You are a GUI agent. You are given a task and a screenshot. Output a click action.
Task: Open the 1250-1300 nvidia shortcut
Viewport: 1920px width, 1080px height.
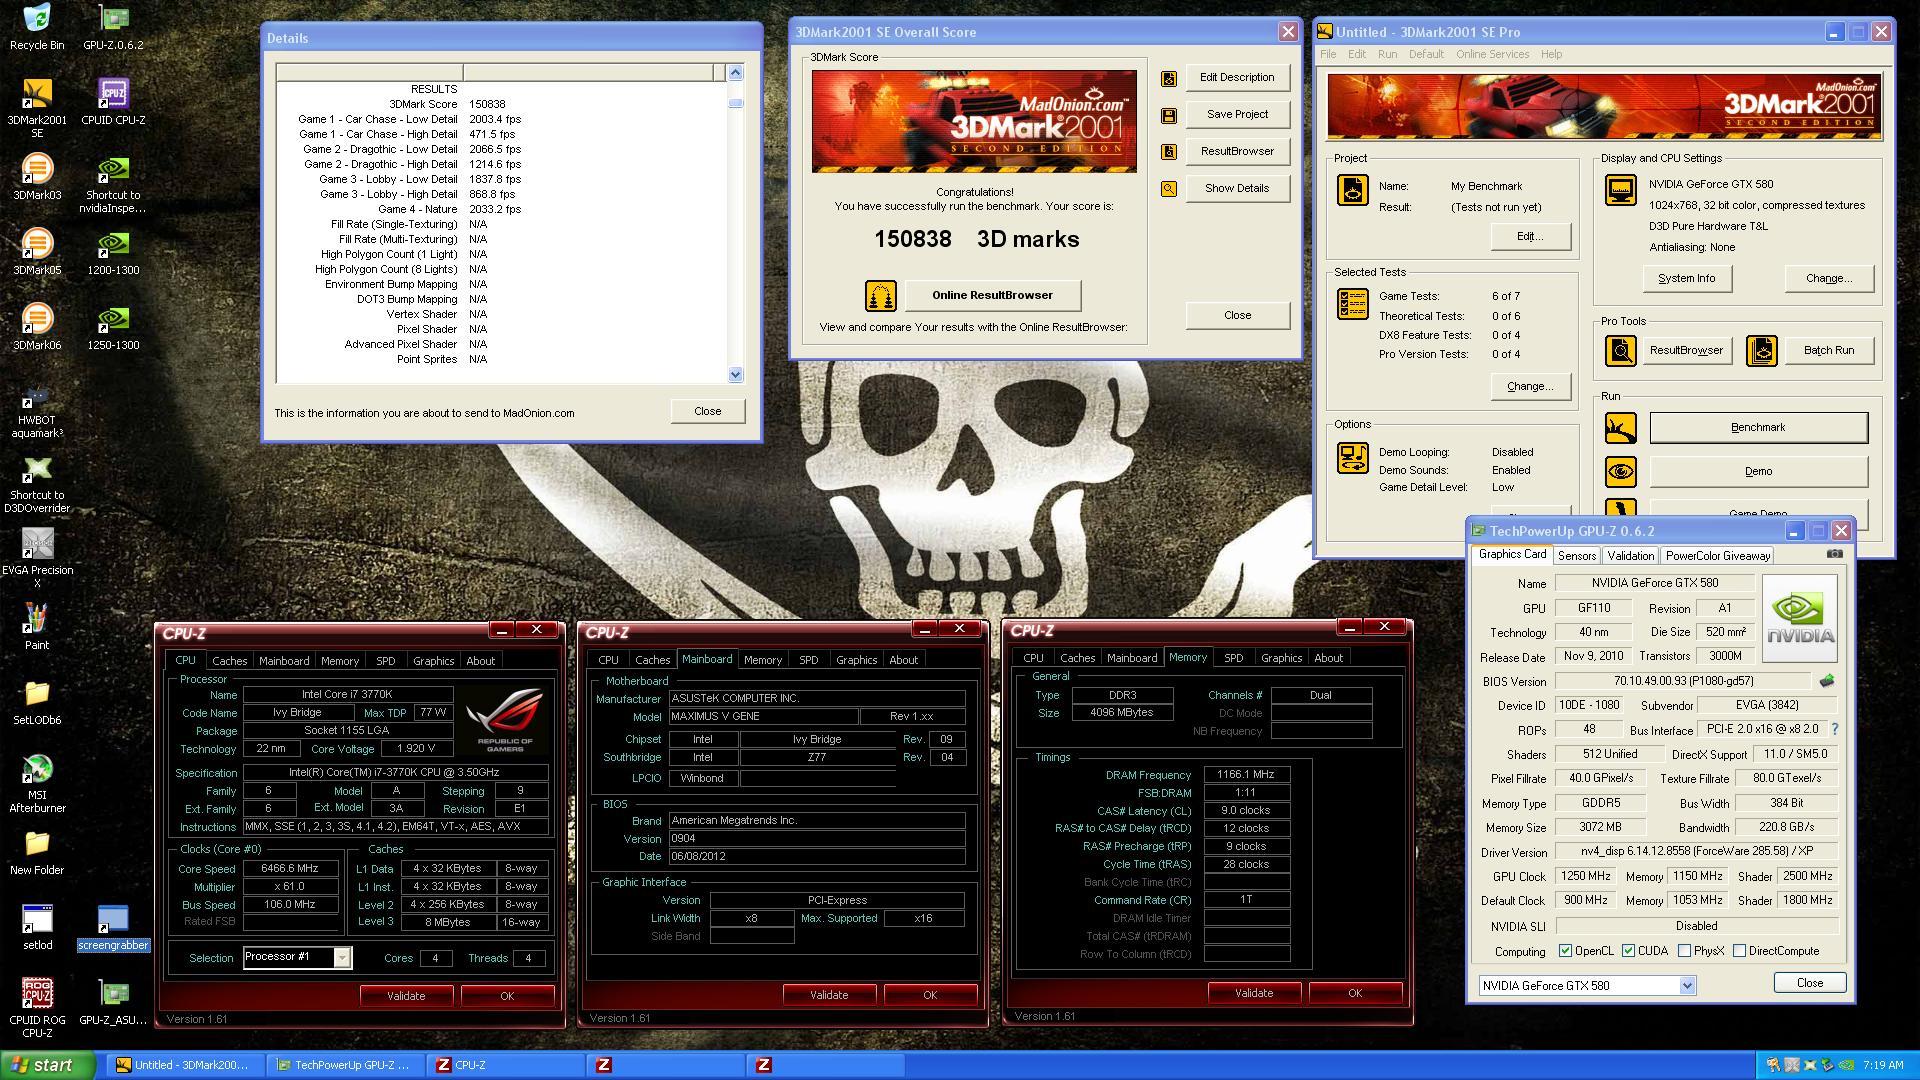113,327
